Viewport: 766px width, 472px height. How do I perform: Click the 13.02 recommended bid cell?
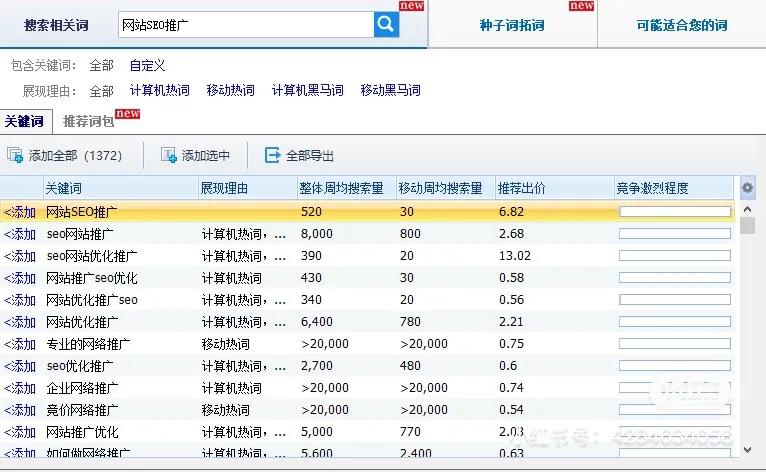click(515, 256)
